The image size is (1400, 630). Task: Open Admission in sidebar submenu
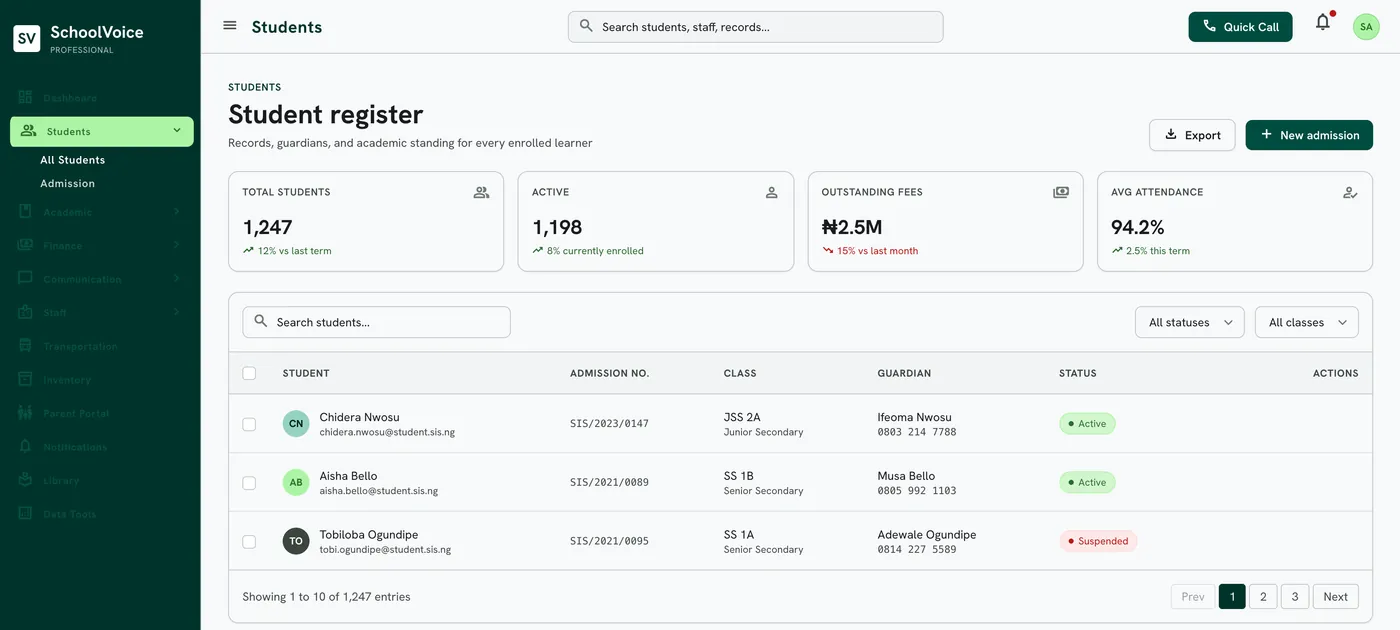67,184
